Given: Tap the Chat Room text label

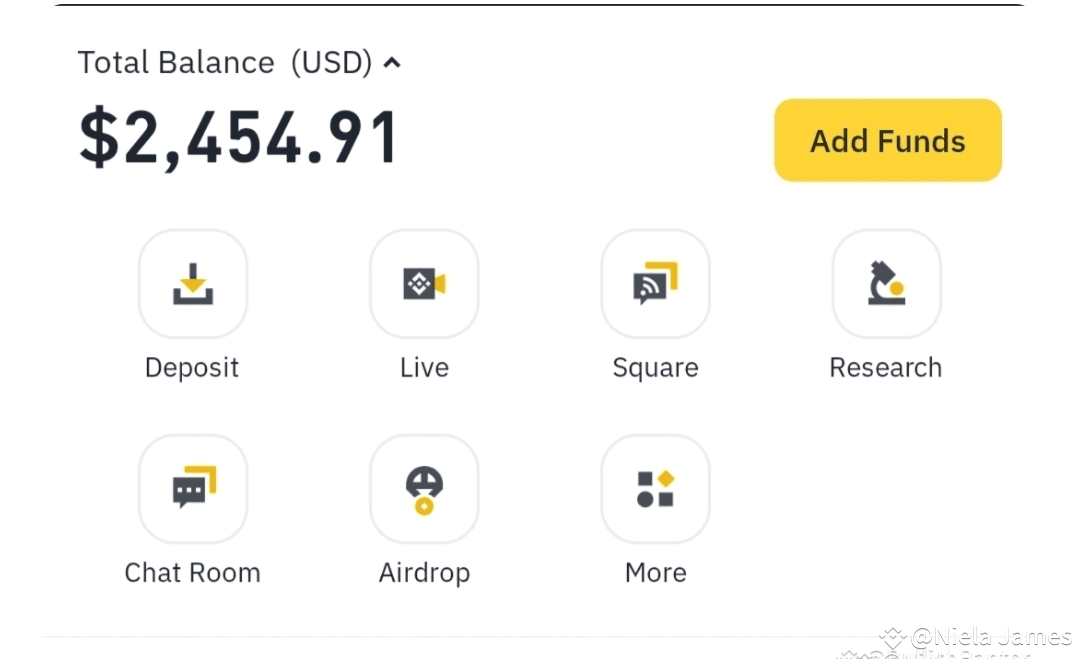Looking at the screenshot, I should (192, 573).
